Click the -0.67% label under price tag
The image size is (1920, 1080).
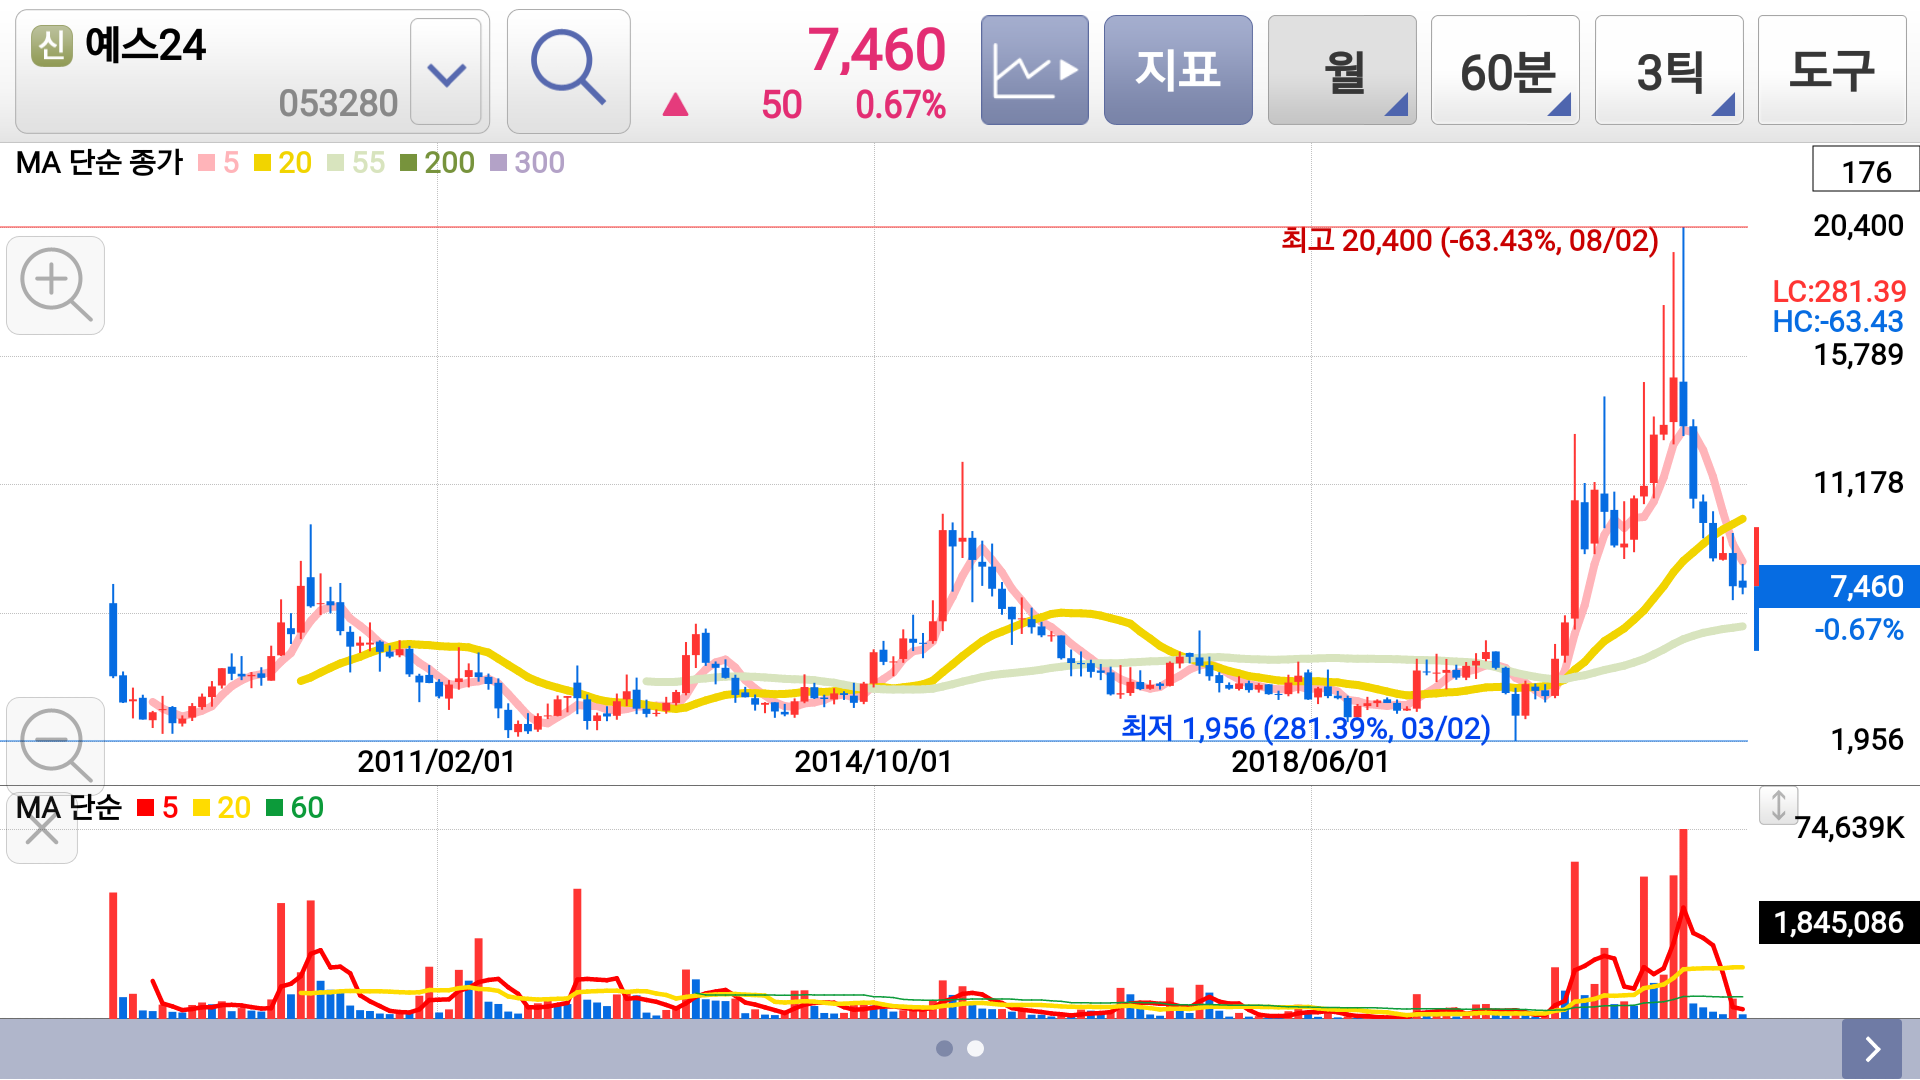pyautogui.click(x=1858, y=629)
